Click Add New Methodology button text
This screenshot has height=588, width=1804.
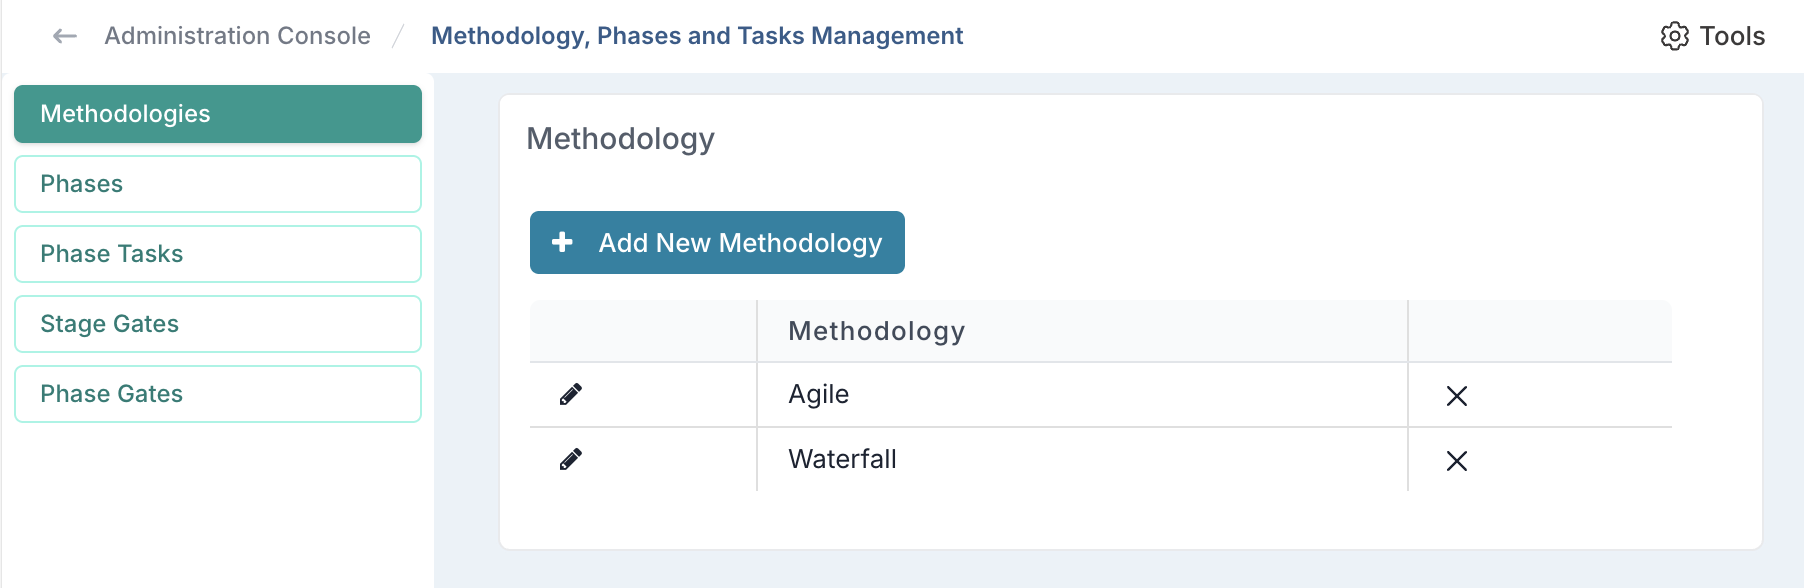pos(740,243)
